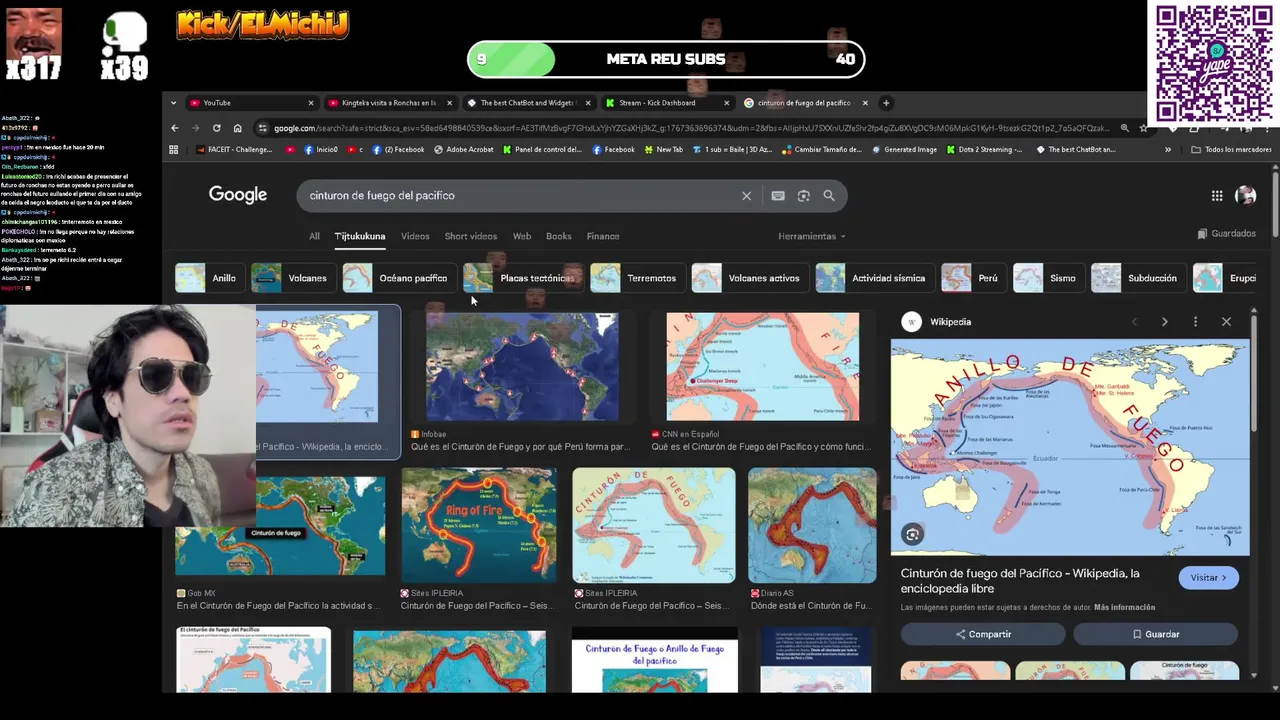Open the Short videos tab
The width and height of the screenshot is (1280, 720).
pos(471,237)
